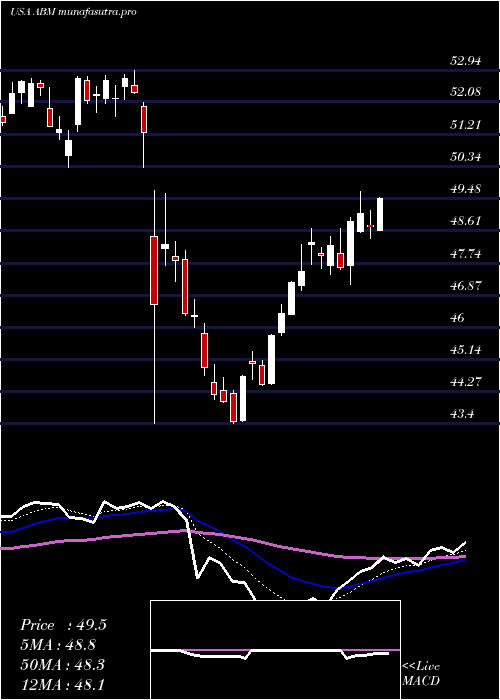The image size is (500, 700).
Task: Click the large red gap-down candle with long wick
Action: (154, 270)
